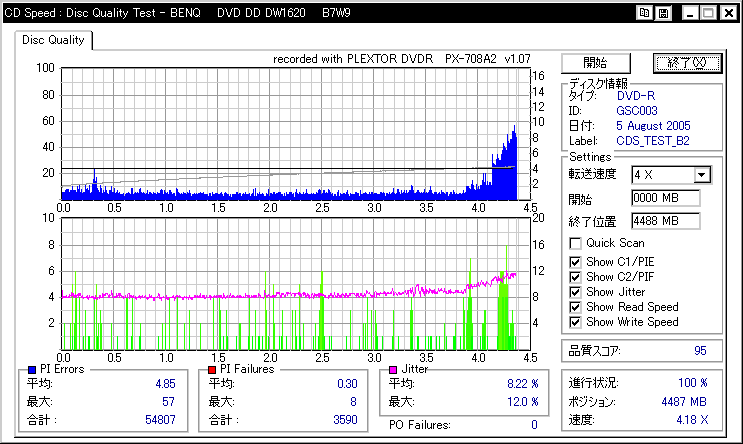Open the 転送速度 4 X speed dropdown

(702, 175)
